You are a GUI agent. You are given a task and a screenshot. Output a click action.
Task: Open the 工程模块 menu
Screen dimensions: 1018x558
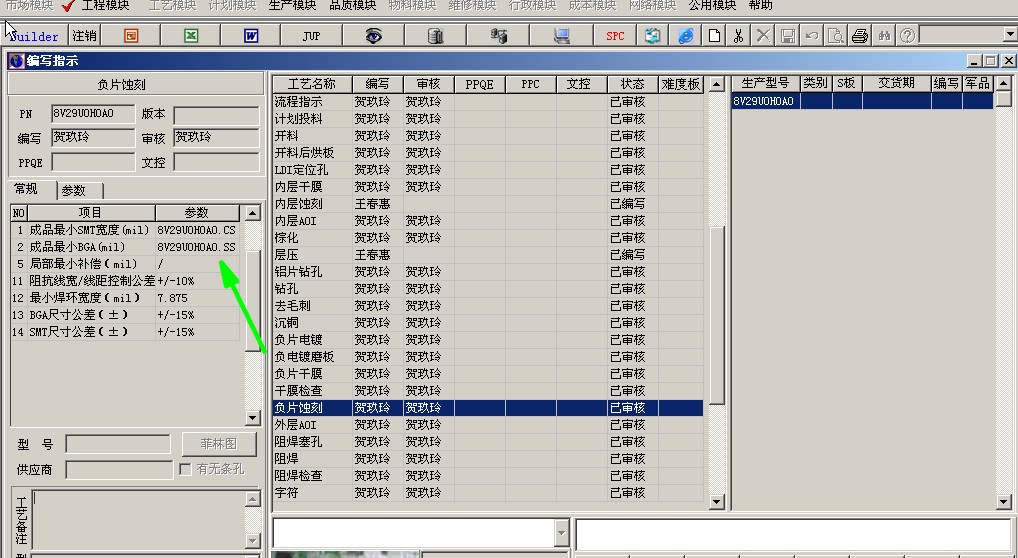pos(105,6)
